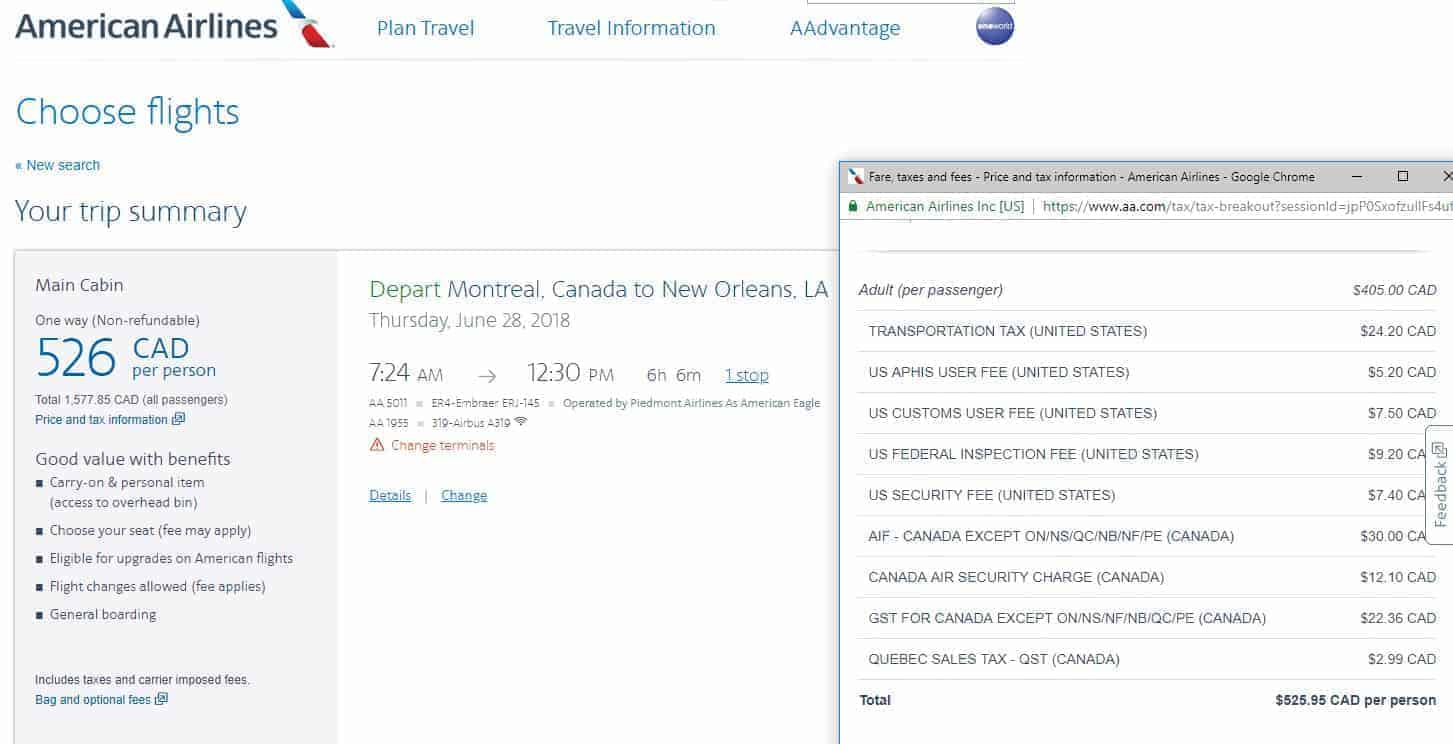Click Change to pick a different flight
Screen dimensions: 1453x744
coord(464,495)
